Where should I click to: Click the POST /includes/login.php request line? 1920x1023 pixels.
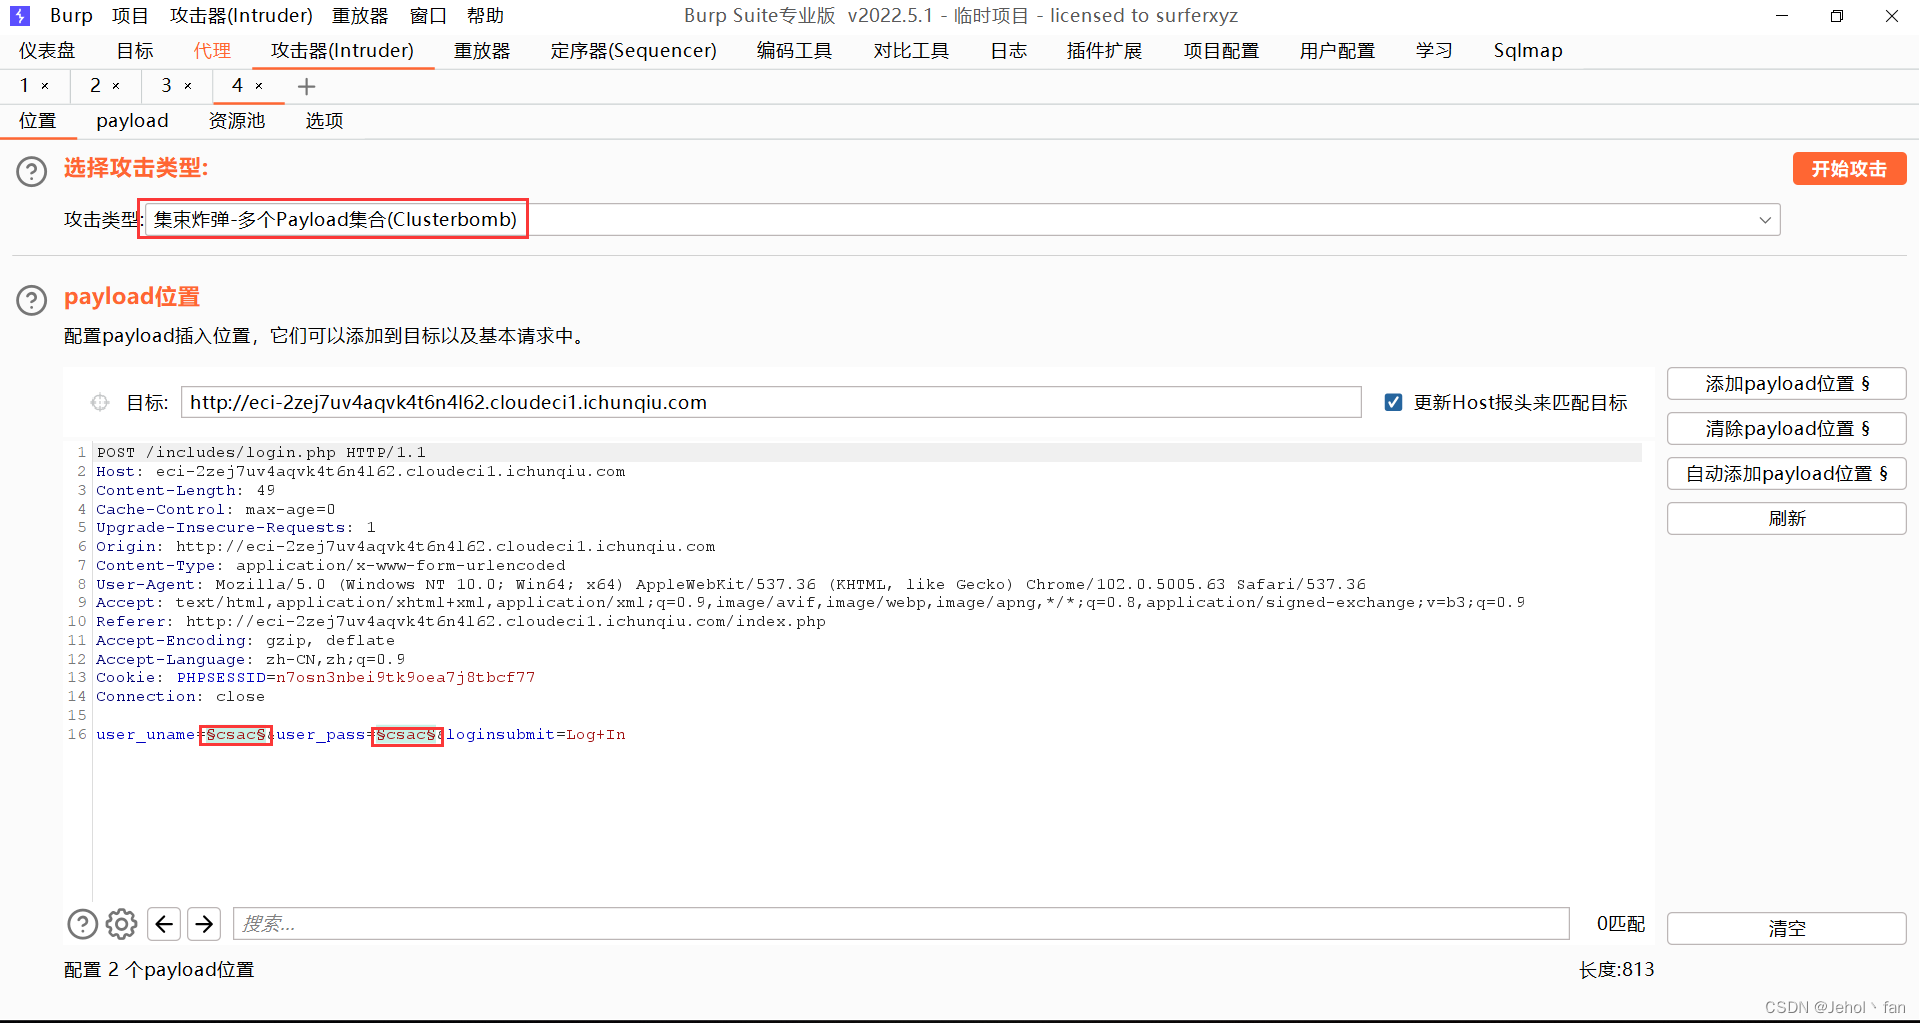pyautogui.click(x=261, y=453)
